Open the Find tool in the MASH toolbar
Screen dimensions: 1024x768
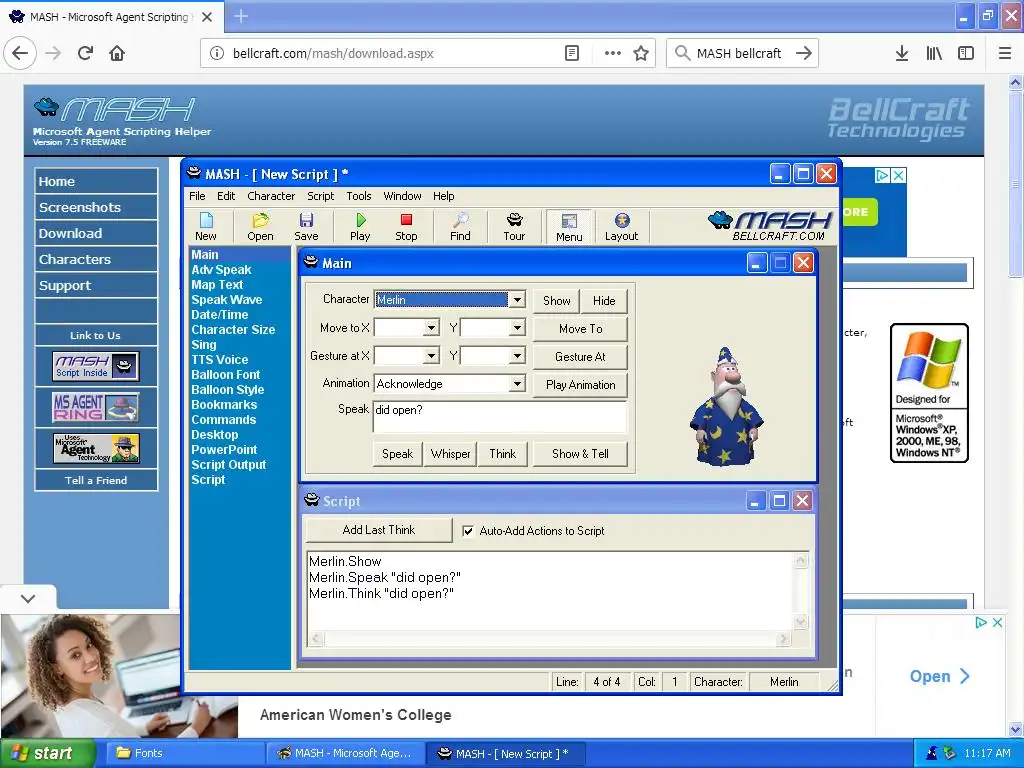460,227
